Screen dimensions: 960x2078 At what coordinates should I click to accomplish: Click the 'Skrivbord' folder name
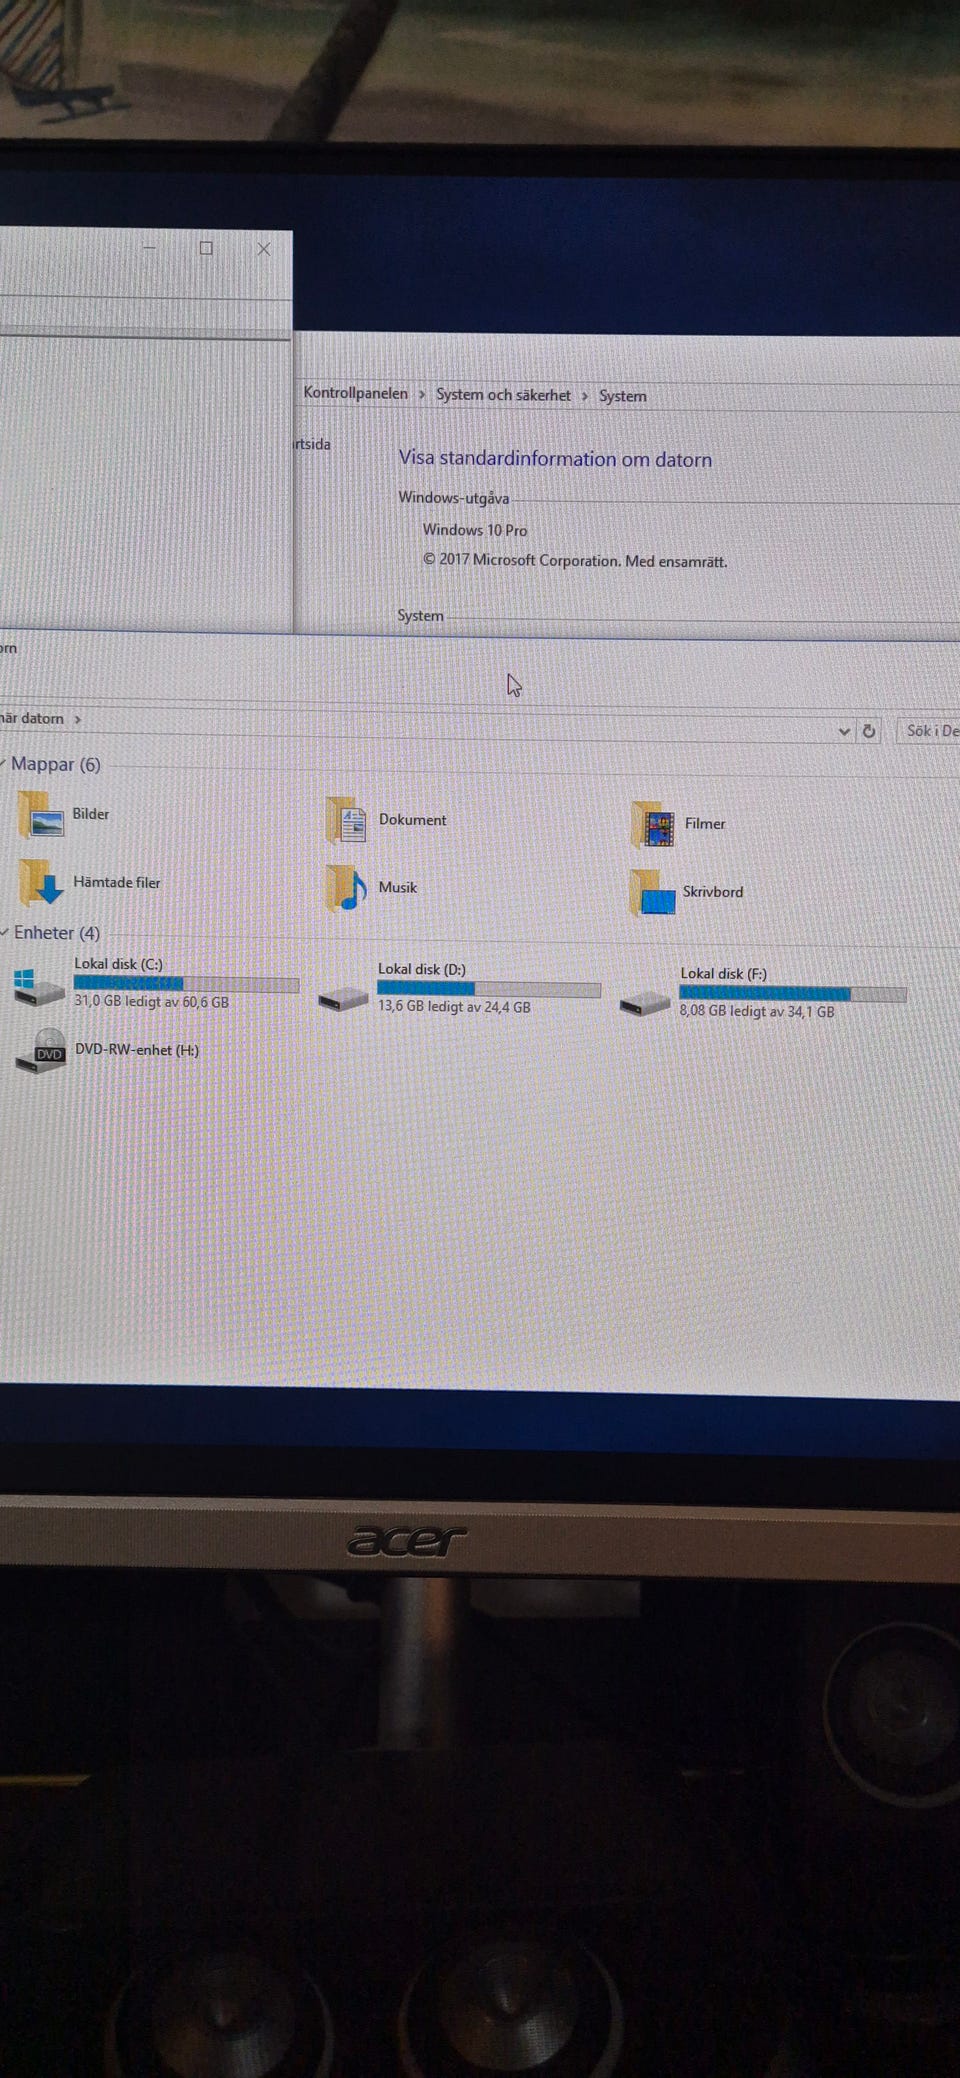(x=713, y=892)
